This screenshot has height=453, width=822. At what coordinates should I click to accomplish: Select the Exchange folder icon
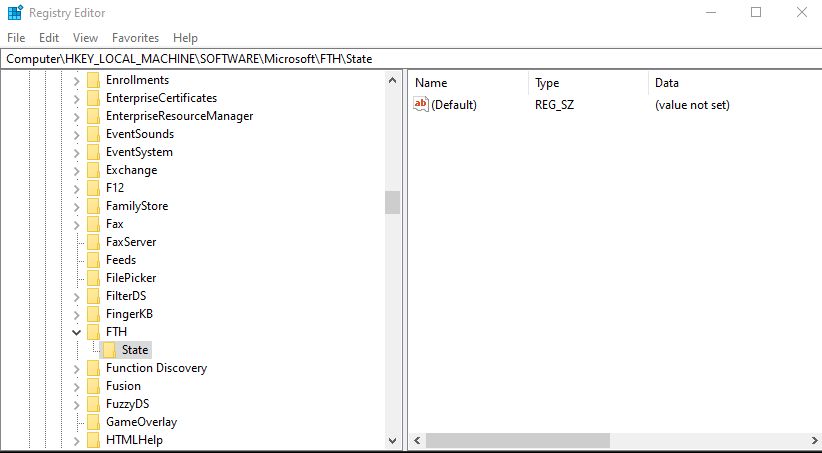click(x=93, y=170)
